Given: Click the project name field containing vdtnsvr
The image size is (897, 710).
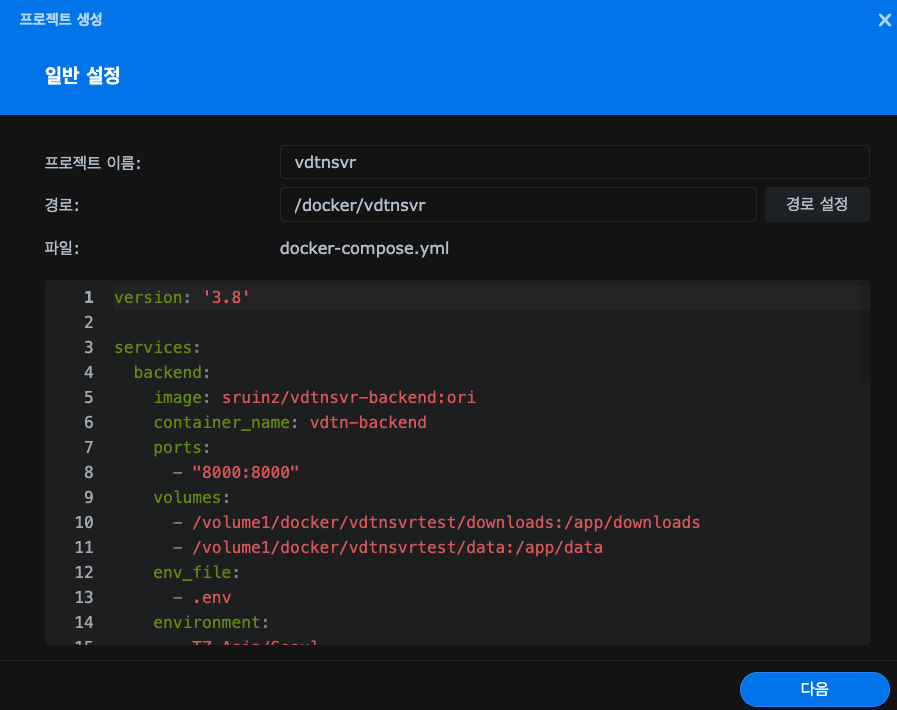Looking at the screenshot, I should click(574, 162).
